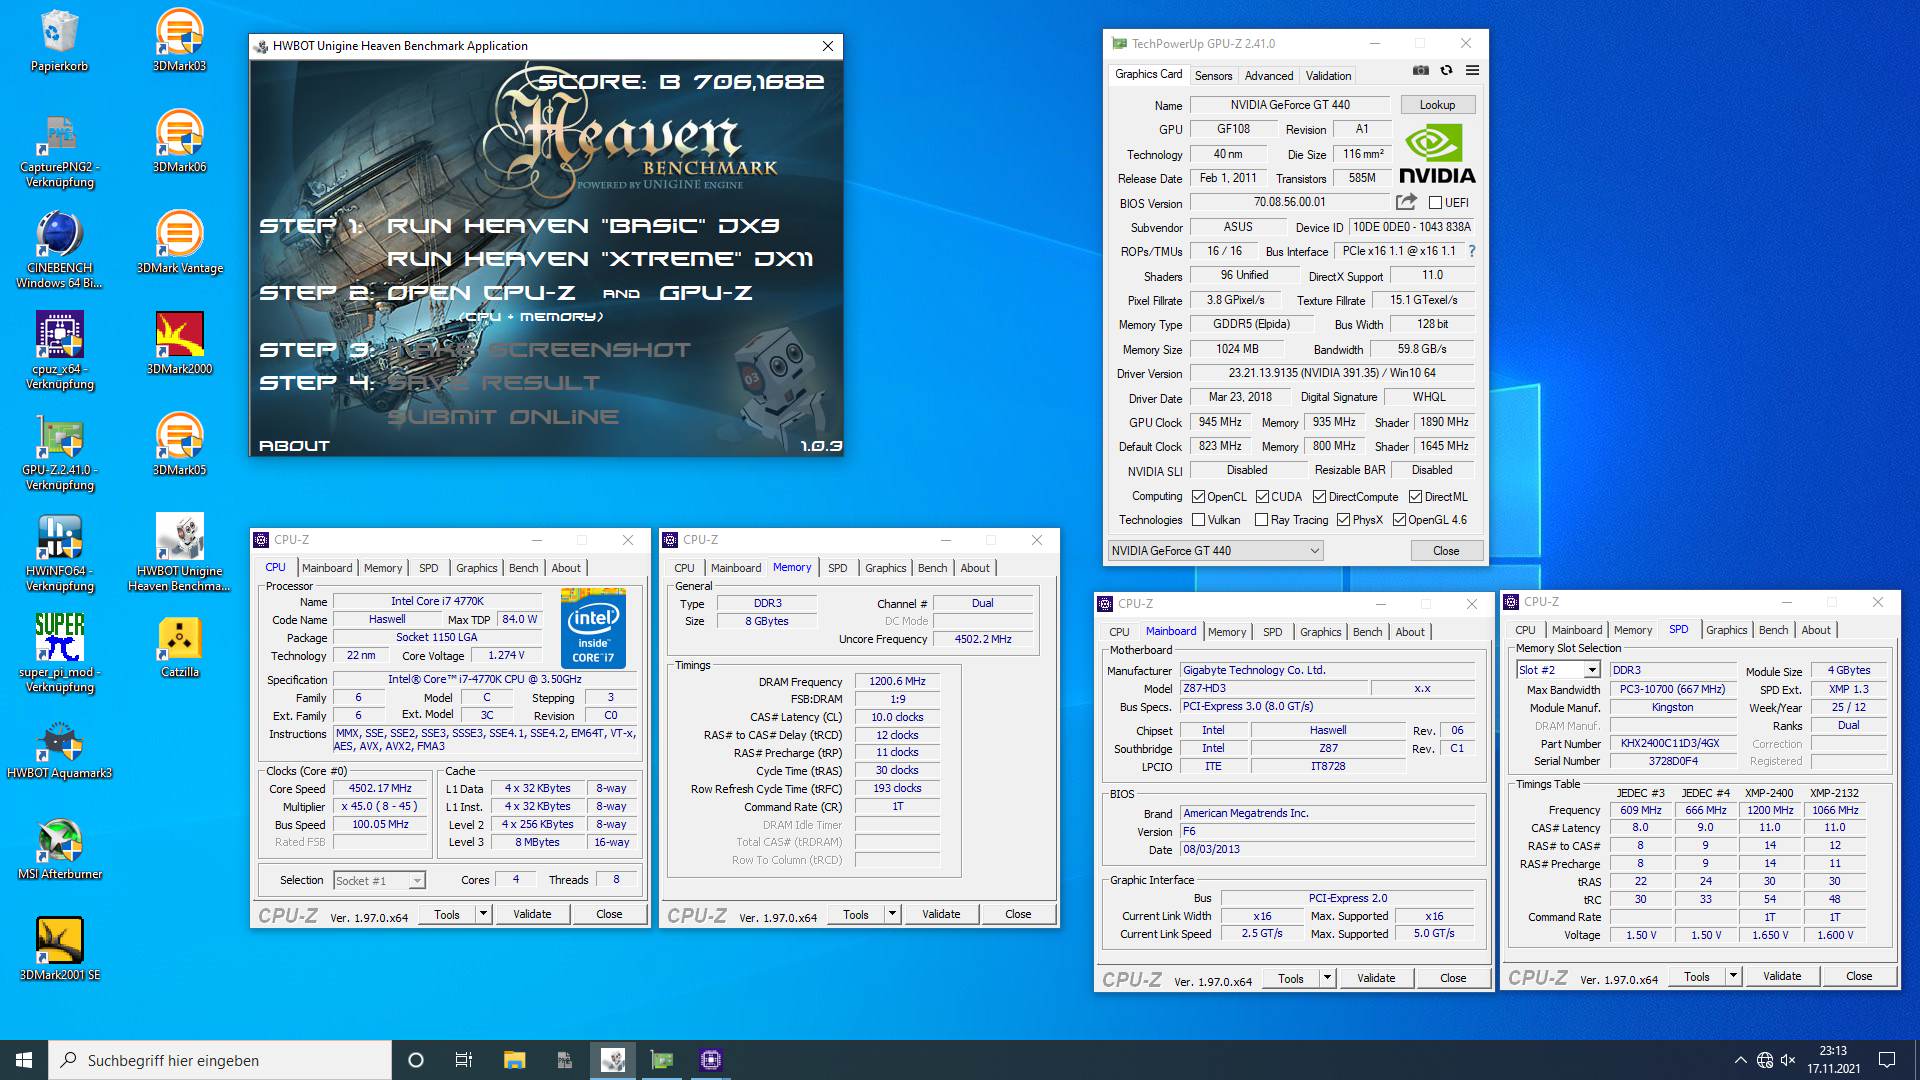
Task: Launch the cpuz_x64 shortcut icon
Action: 59,350
